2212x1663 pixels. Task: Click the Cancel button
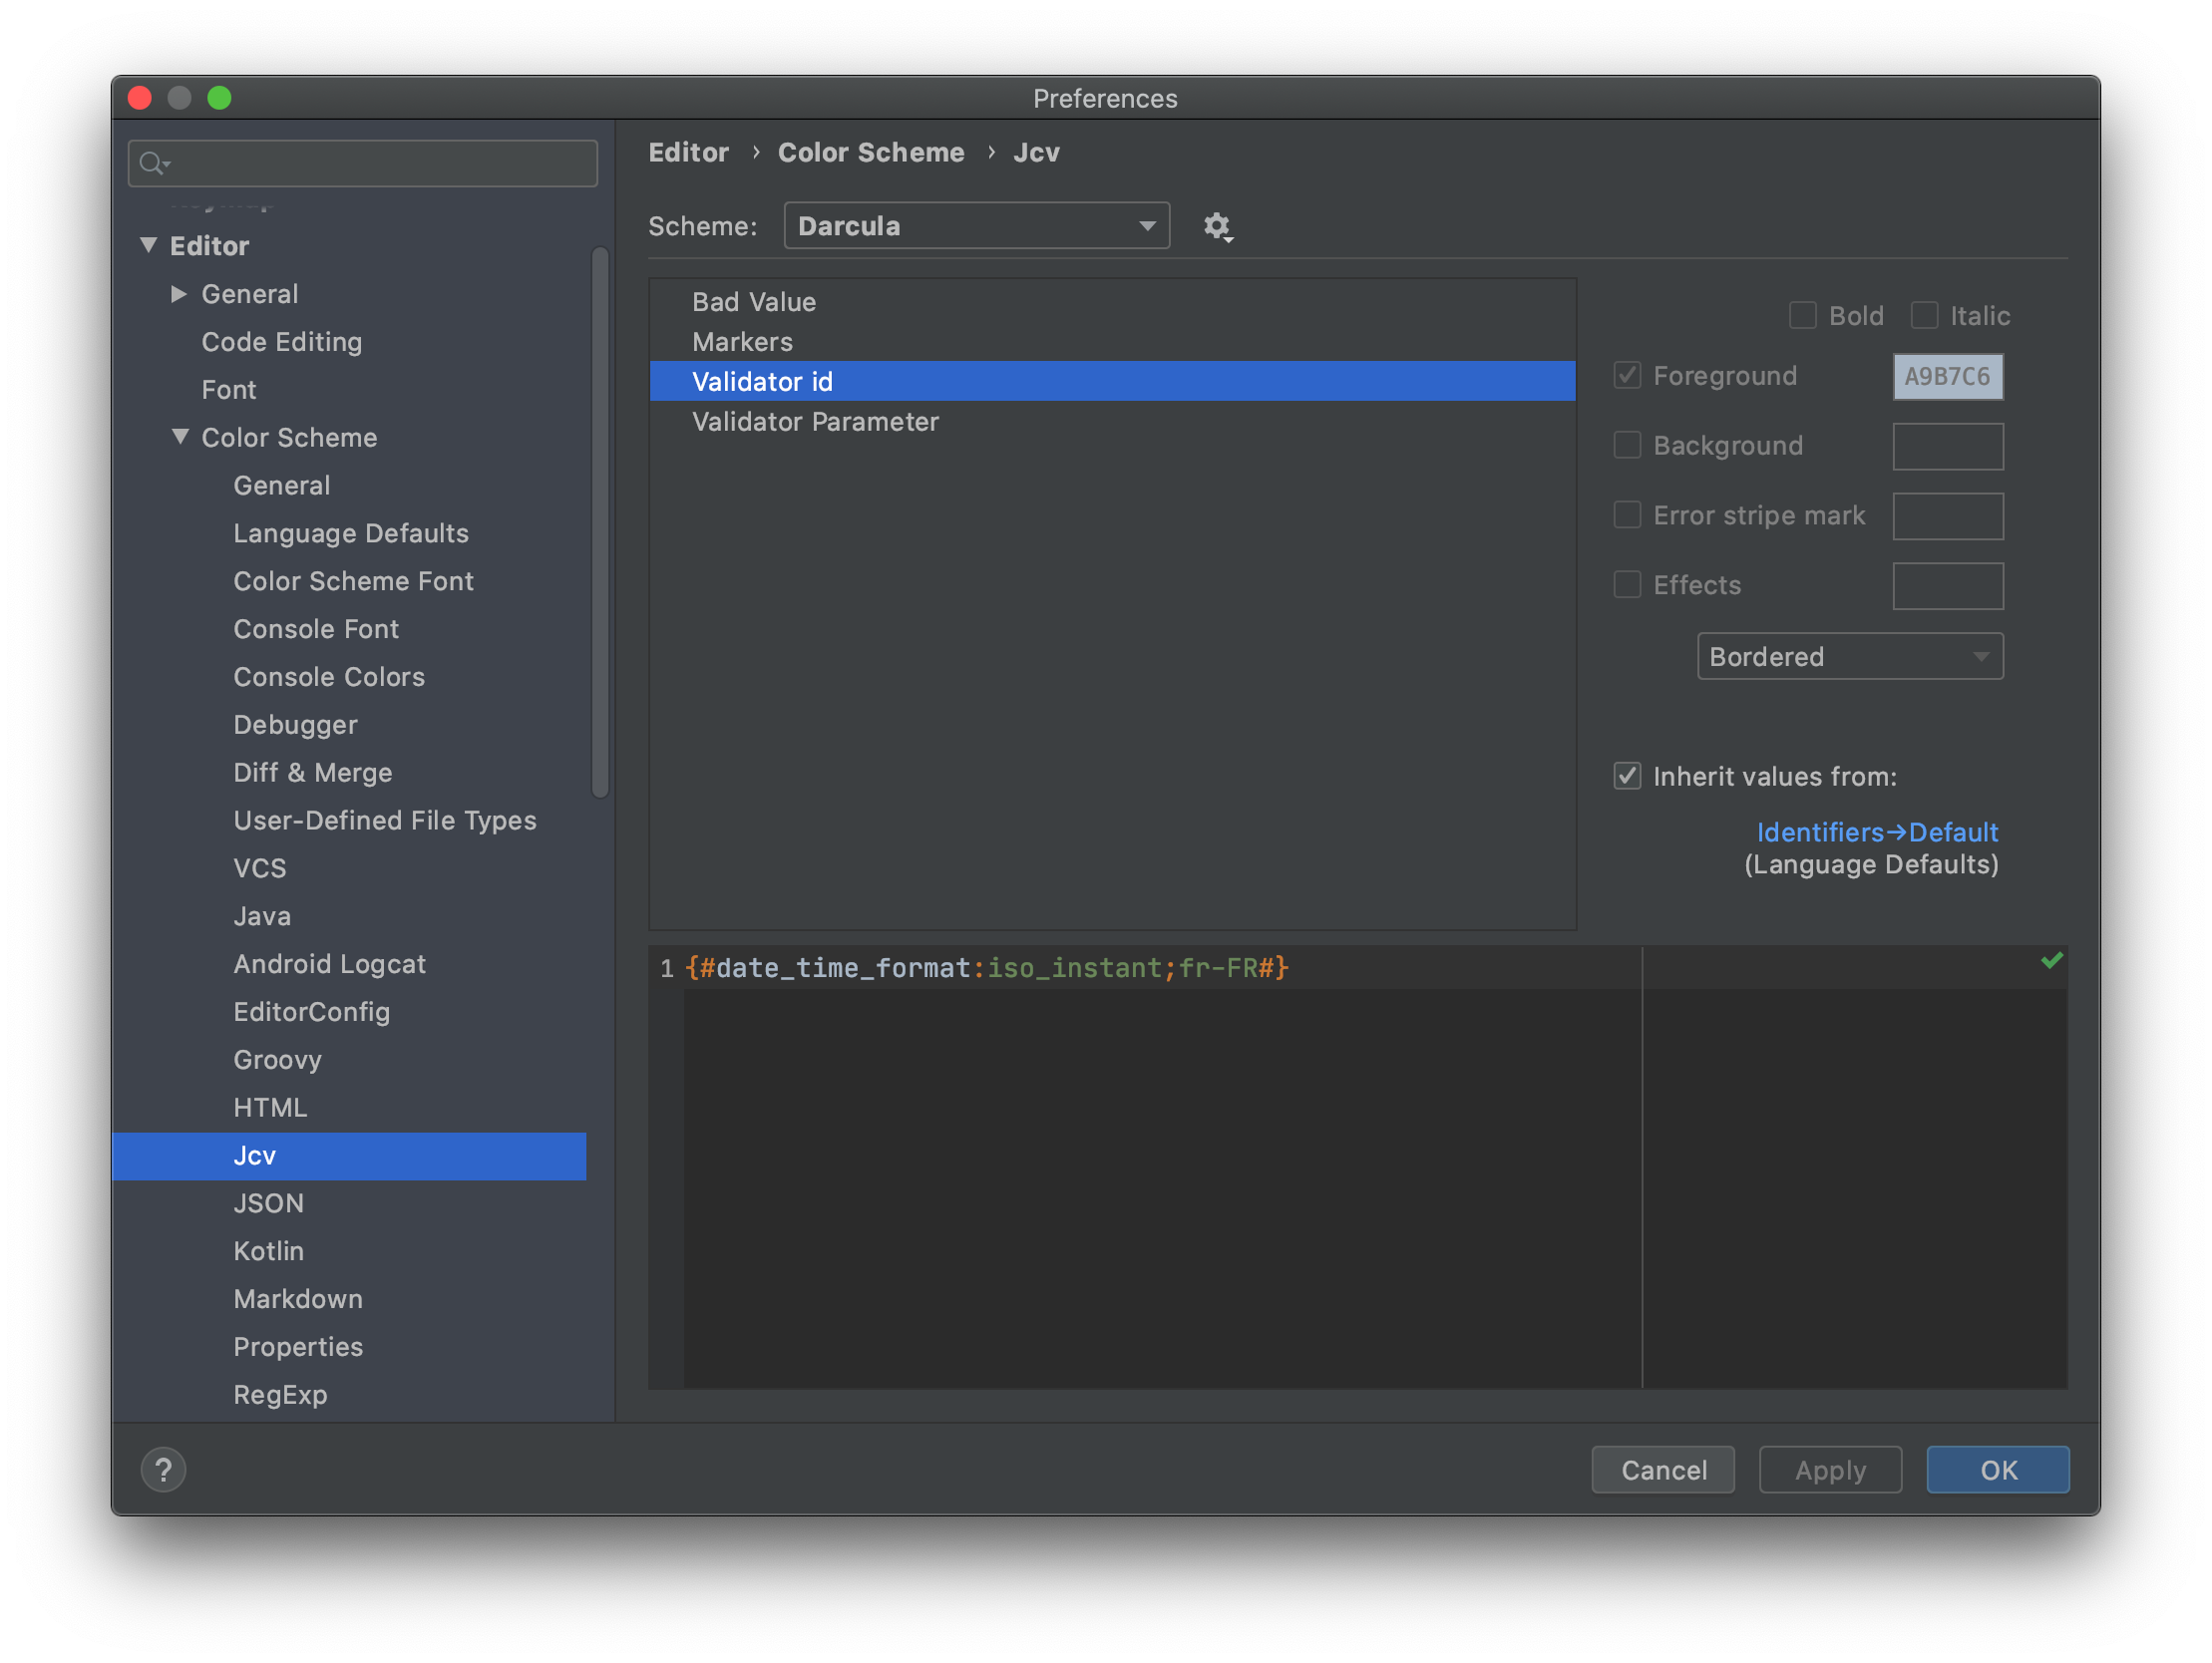coord(1663,1468)
